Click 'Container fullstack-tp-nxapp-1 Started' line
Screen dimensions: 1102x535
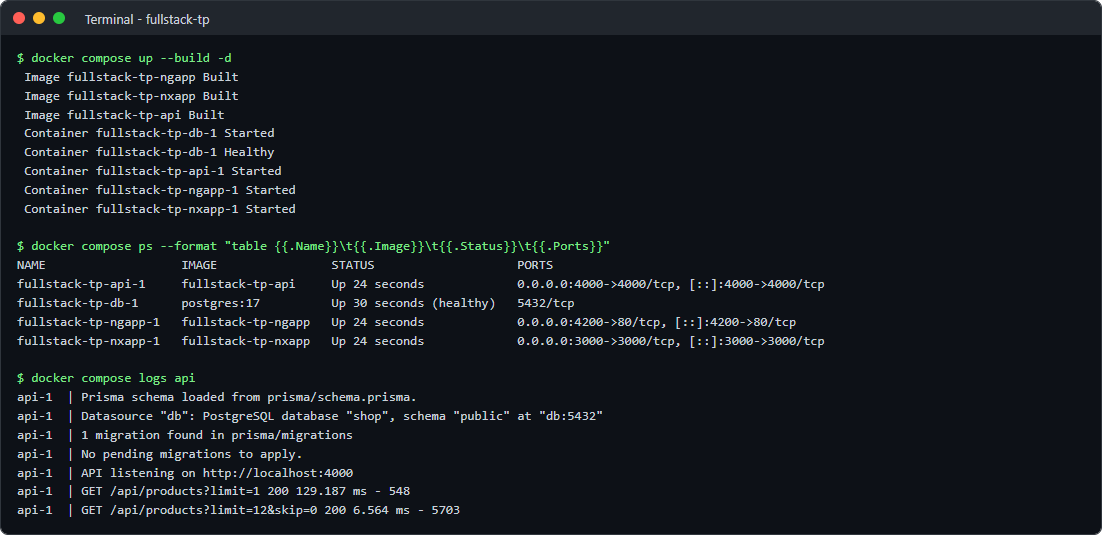pyautogui.click(x=160, y=209)
